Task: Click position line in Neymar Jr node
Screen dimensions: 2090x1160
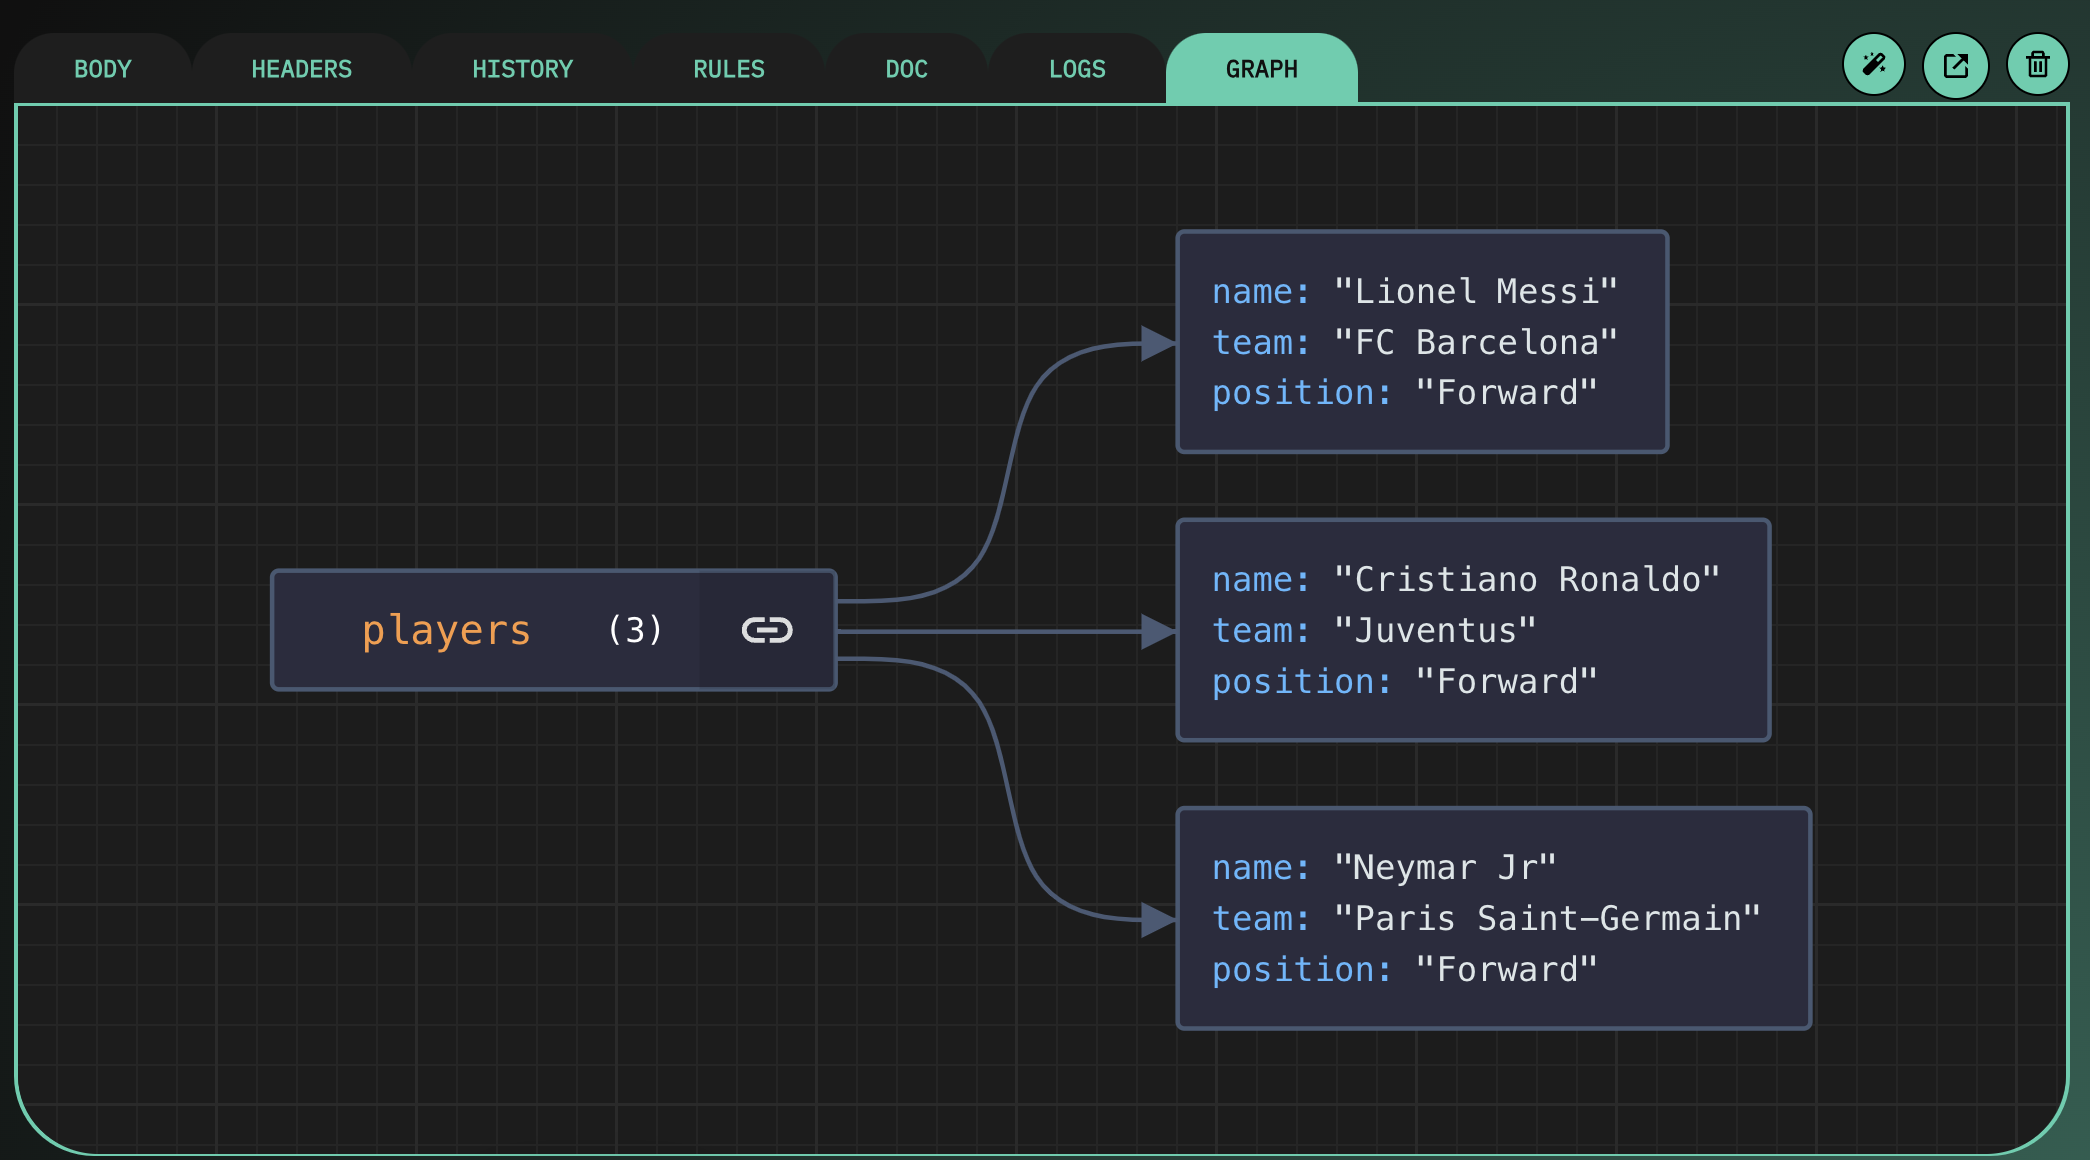Action: pos(1405,970)
